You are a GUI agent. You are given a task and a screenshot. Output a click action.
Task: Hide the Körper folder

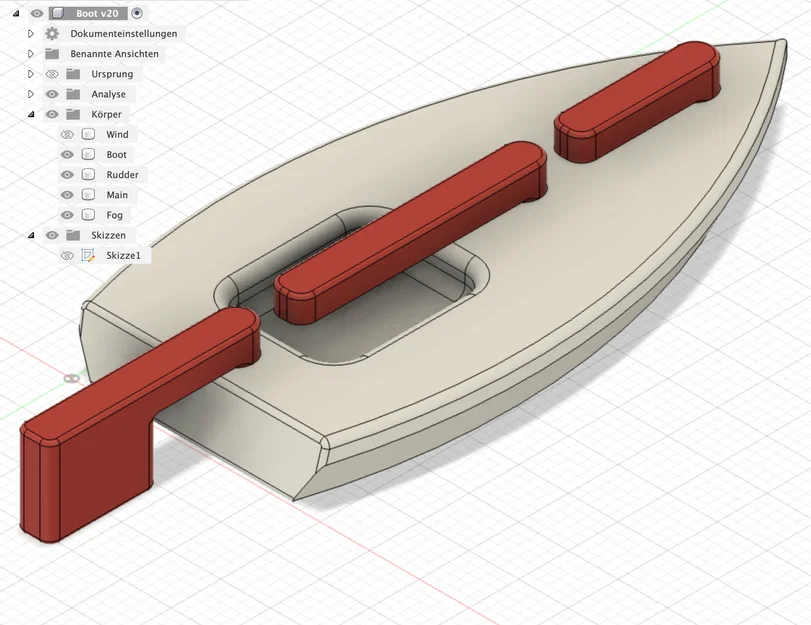pyautogui.click(x=52, y=114)
